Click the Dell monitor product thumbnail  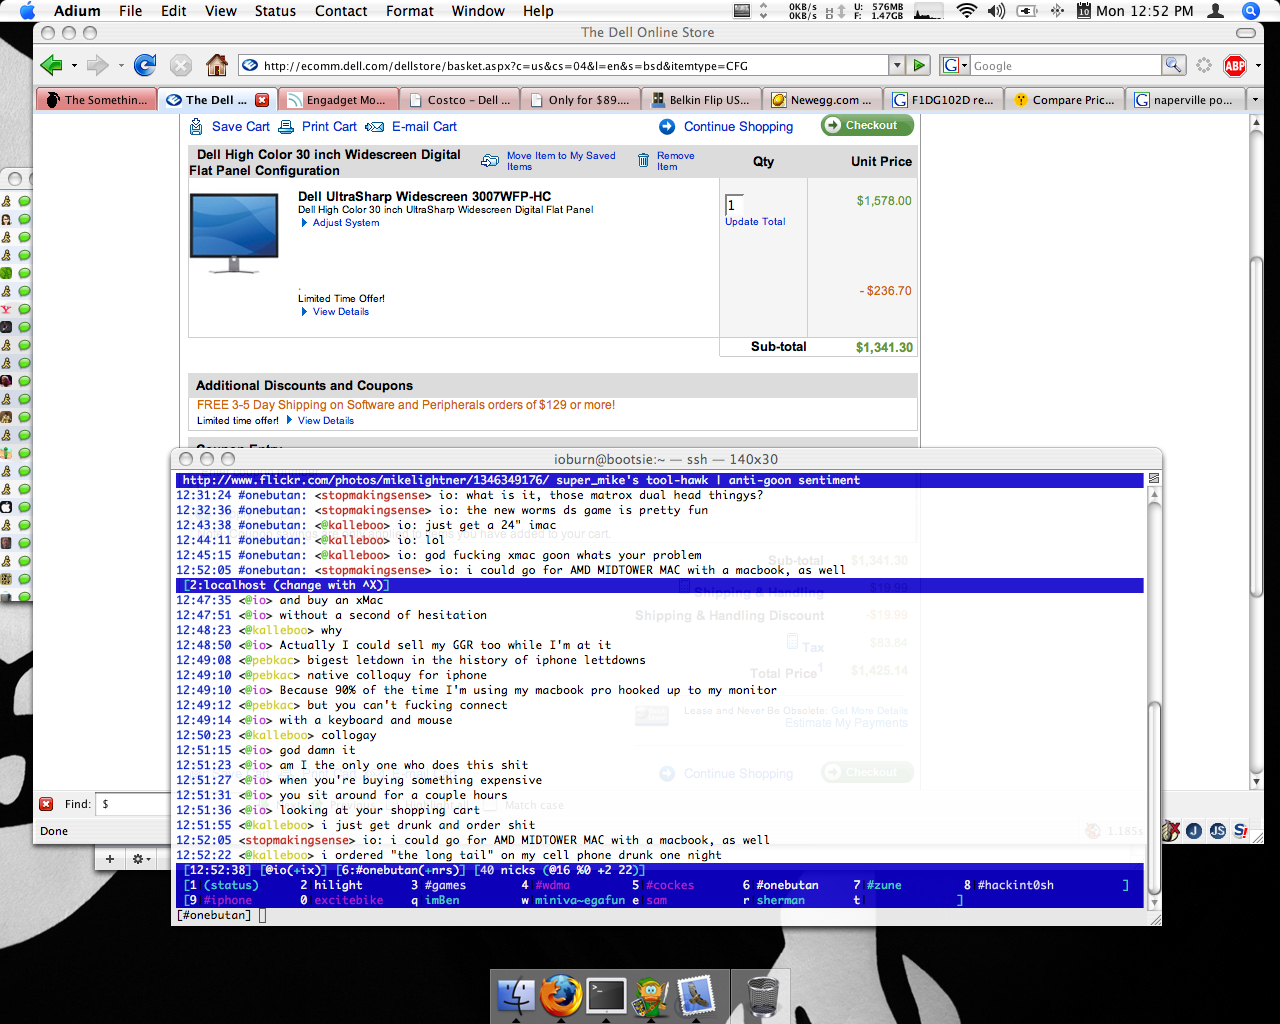[234, 233]
